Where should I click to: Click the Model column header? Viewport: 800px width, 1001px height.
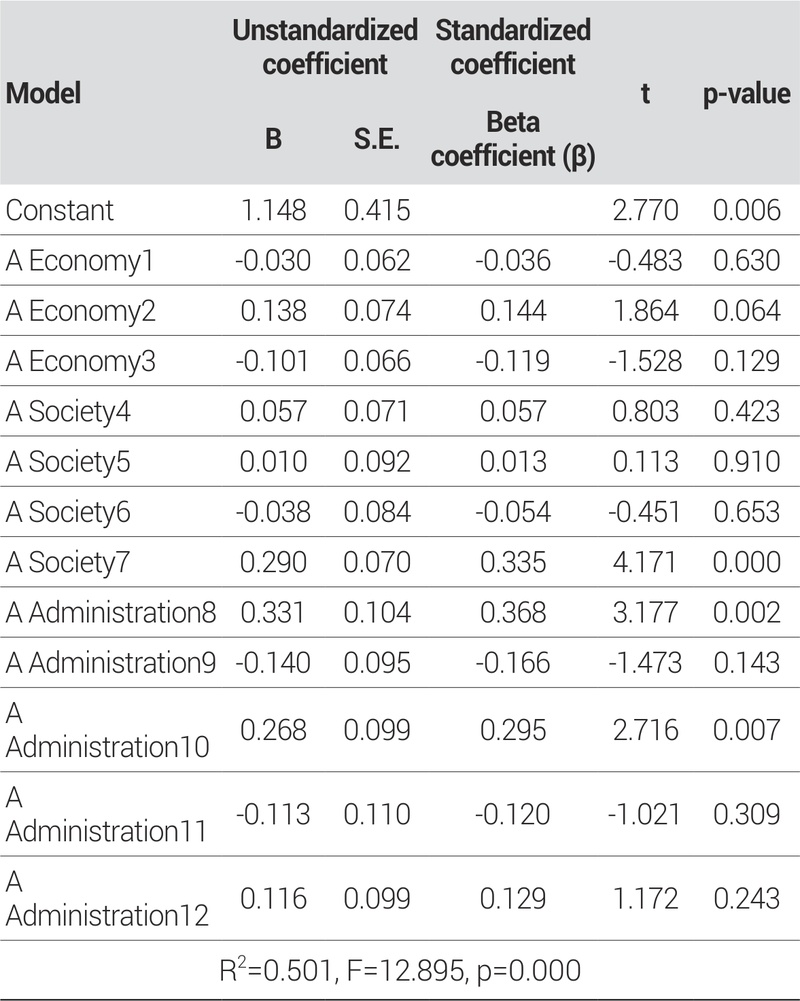[43, 94]
